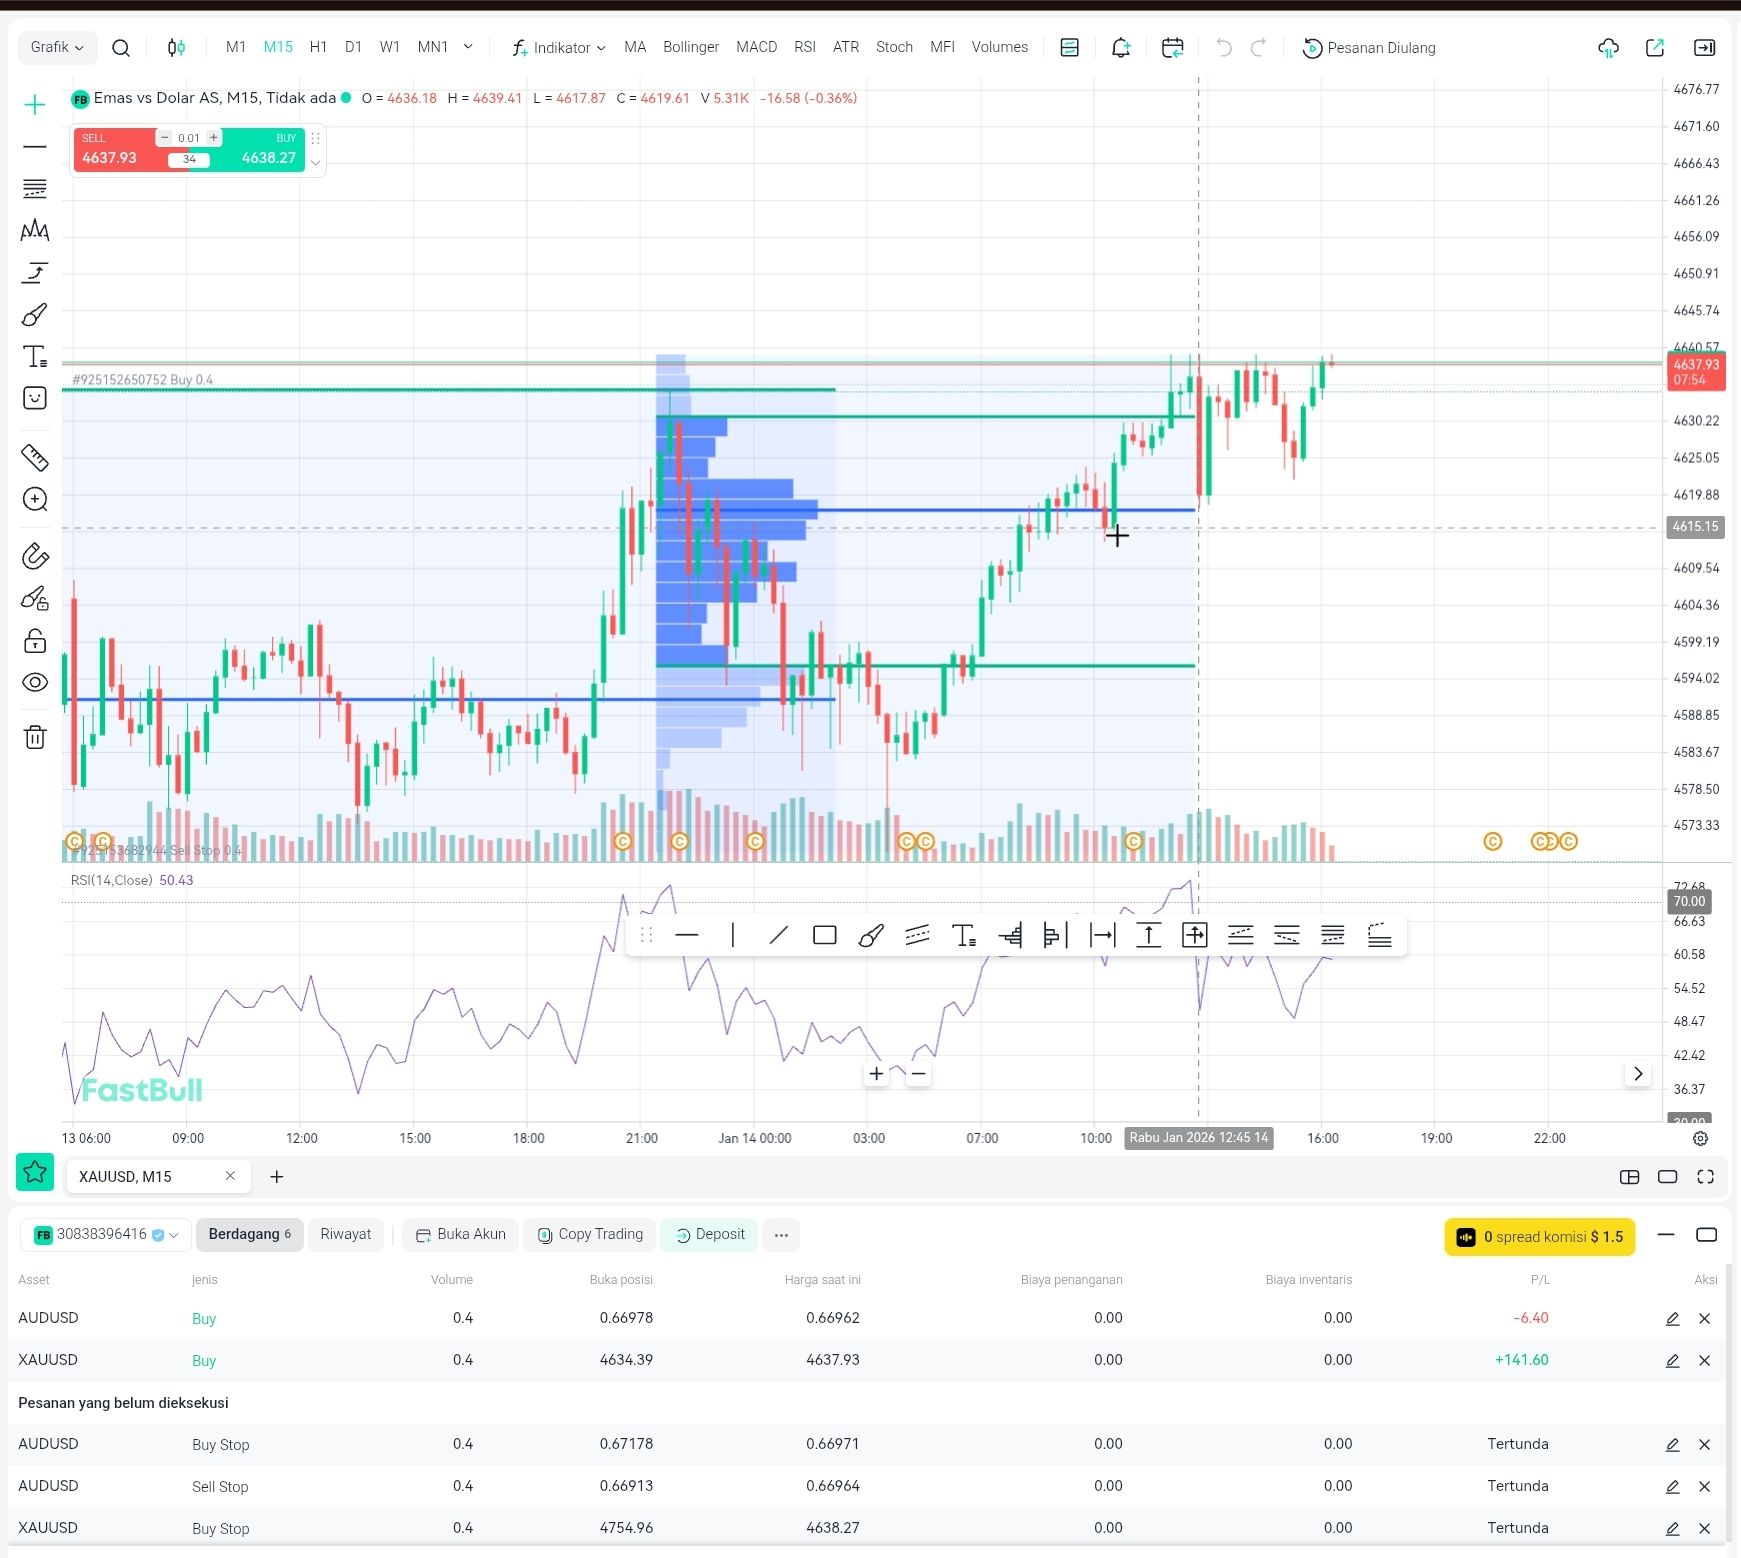This screenshot has width=1741, height=1558.
Task: Select the brush drawing tool in sidebar
Action: [x=35, y=315]
